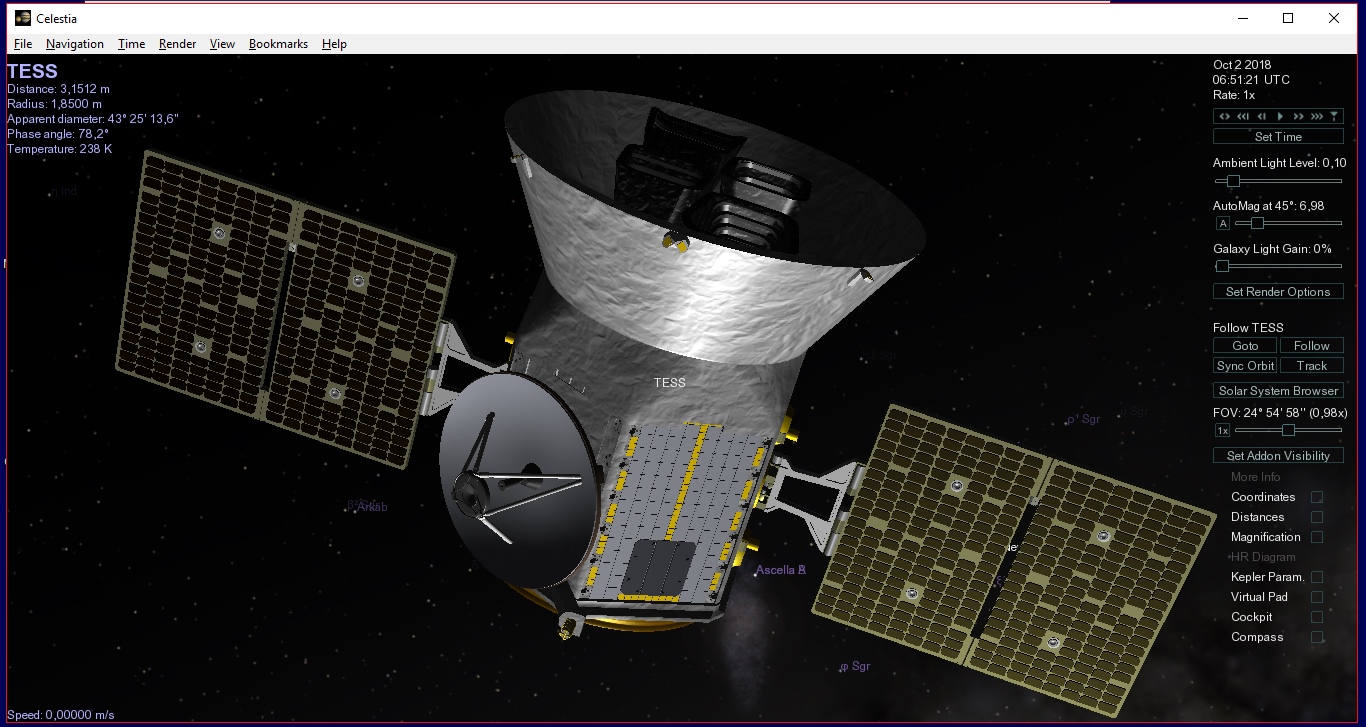Click the 06:51:21 UTC time text

point(1251,80)
